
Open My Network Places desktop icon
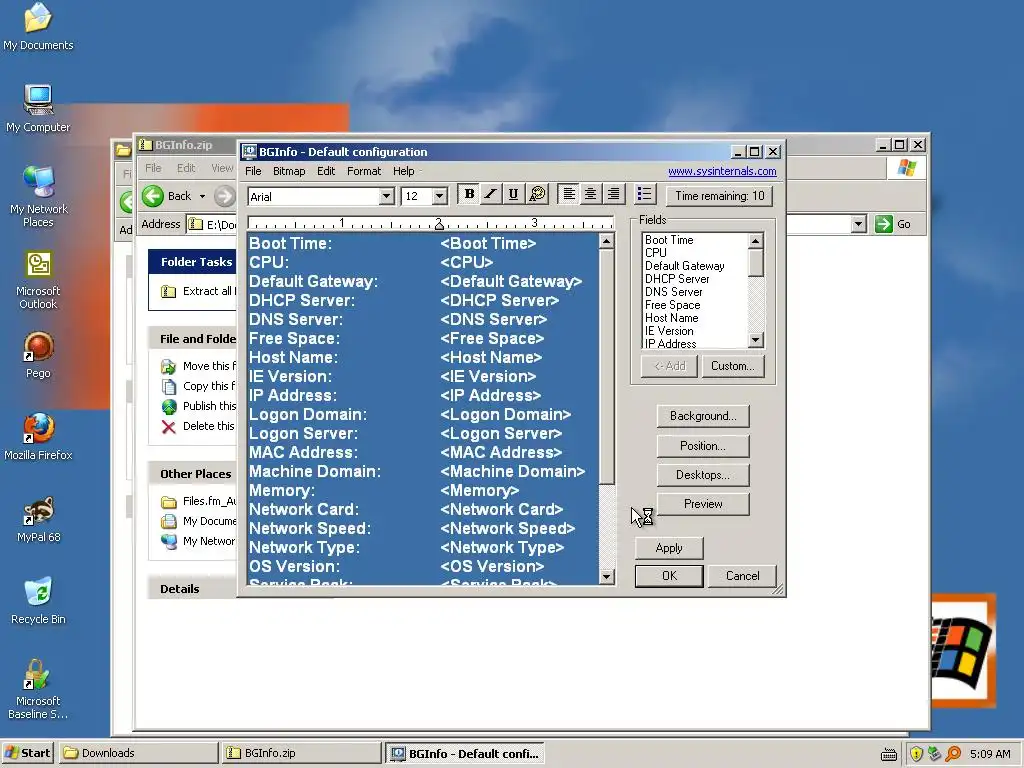coord(38,196)
